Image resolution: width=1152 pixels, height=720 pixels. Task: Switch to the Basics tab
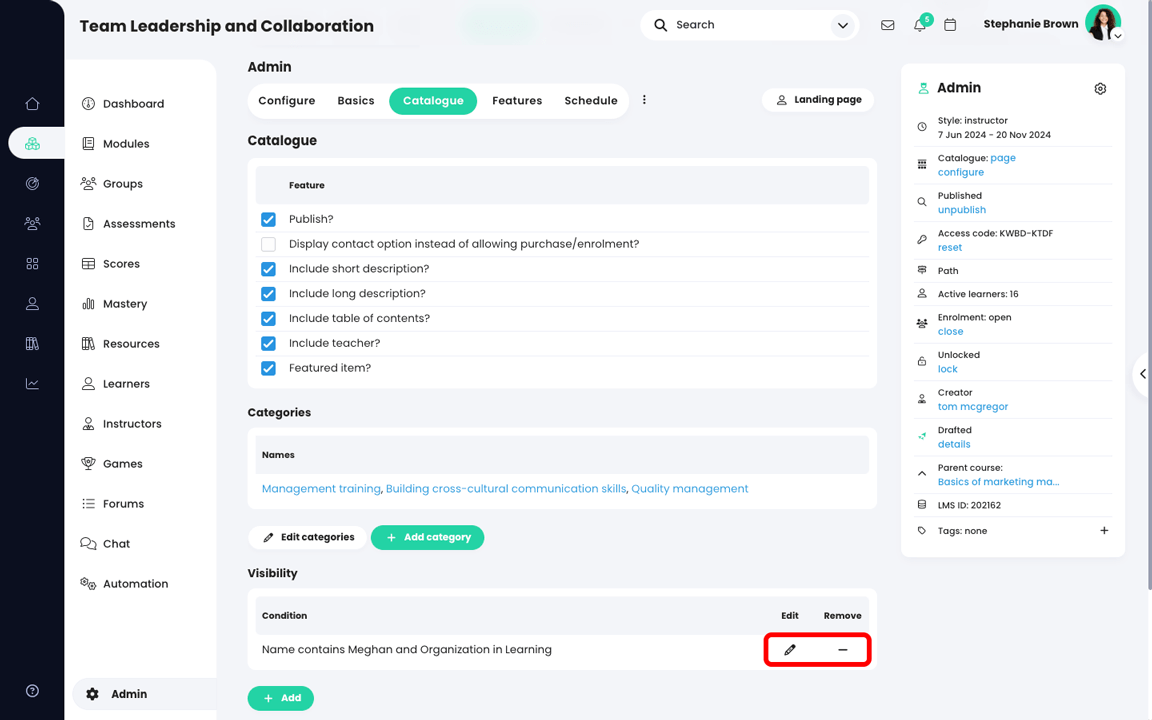pos(356,101)
